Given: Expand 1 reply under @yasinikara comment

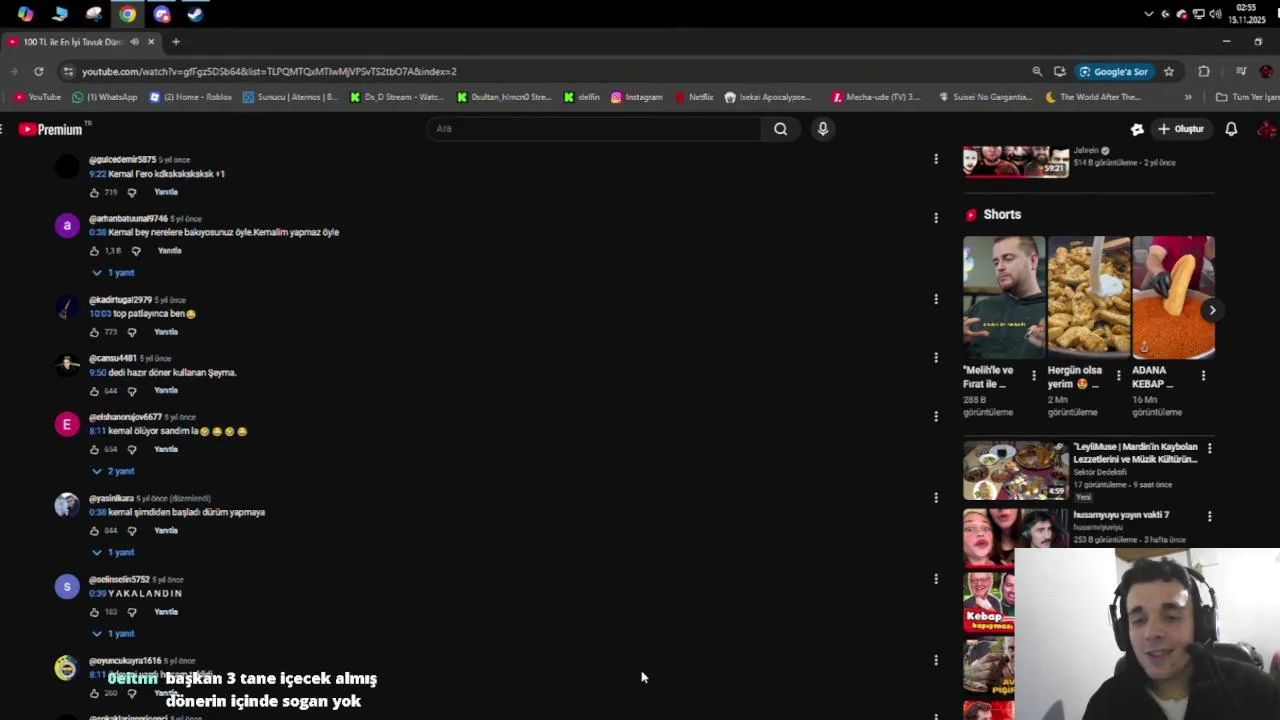Looking at the screenshot, I should click(113, 552).
